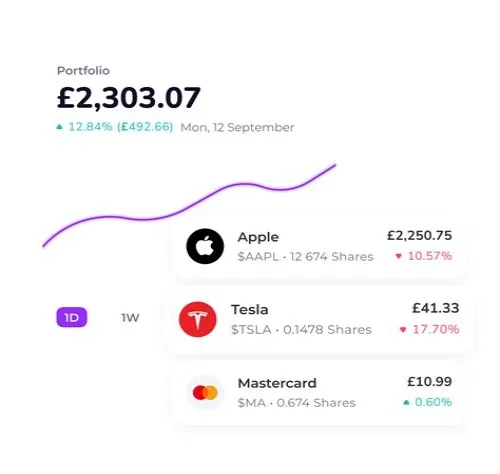The height and width of the screenshot is (474, 500).
Task: Click the red down arrow beside 17.70%
Action: (403, 329)
